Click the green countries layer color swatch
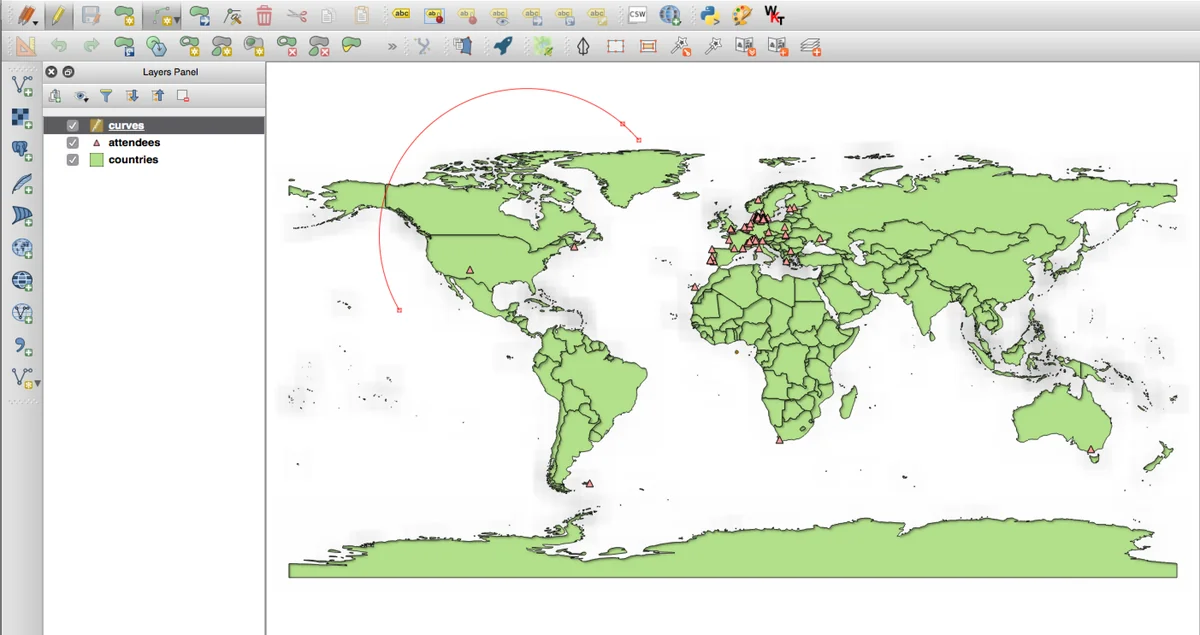 click(97, 160)
